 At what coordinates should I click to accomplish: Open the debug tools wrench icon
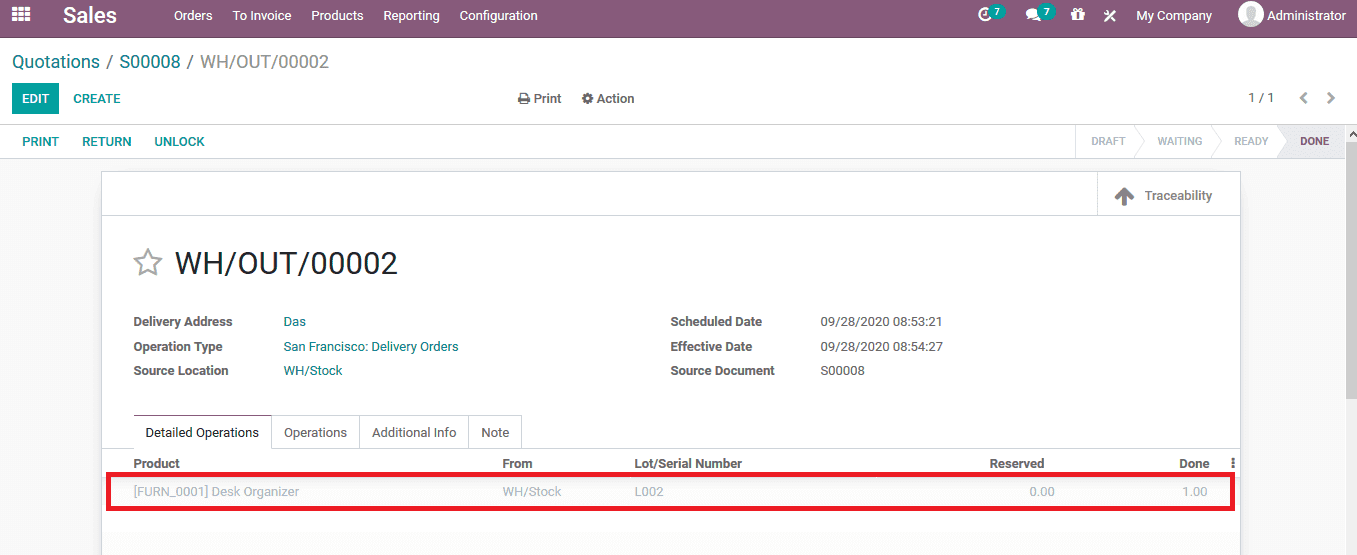click(x=1110, y=16)
